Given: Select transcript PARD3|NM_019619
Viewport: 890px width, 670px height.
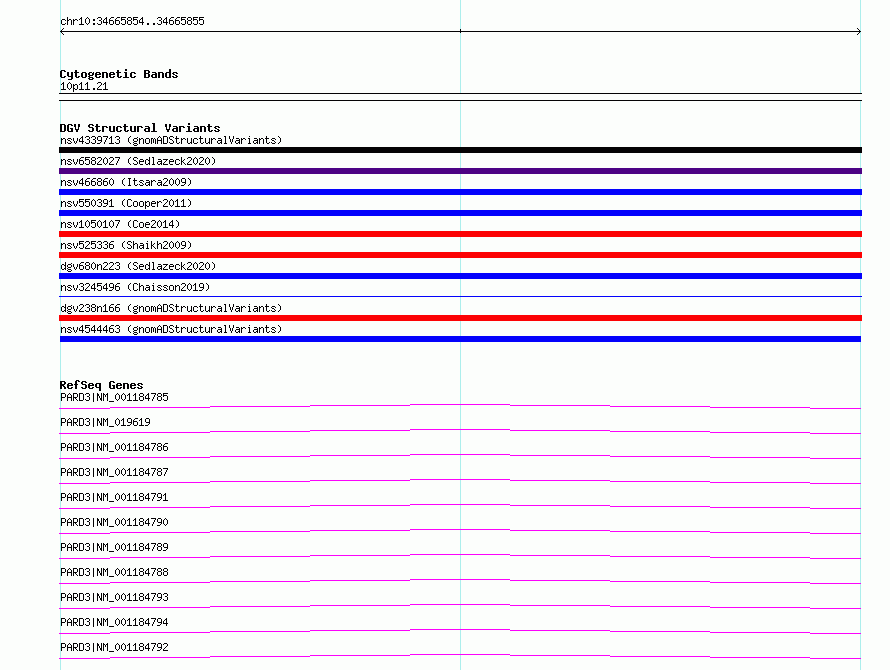Looking at the screenshot, I should pyautogui.click(x=105, y=422).
